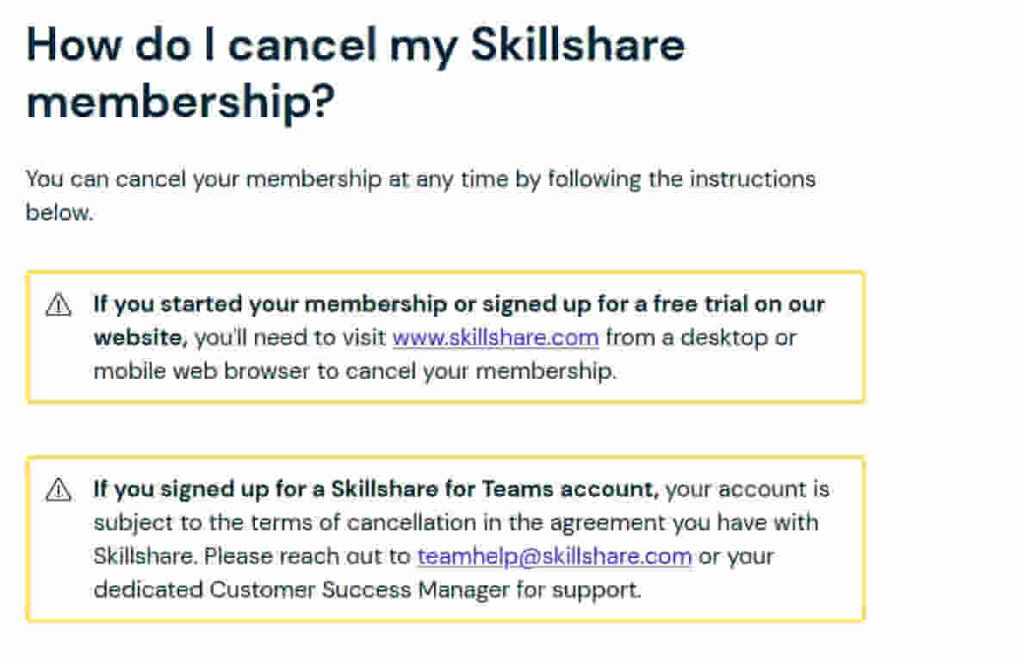Click bold word 'website,' in first notice
1024x662 pixels.
tap(140, 338)
